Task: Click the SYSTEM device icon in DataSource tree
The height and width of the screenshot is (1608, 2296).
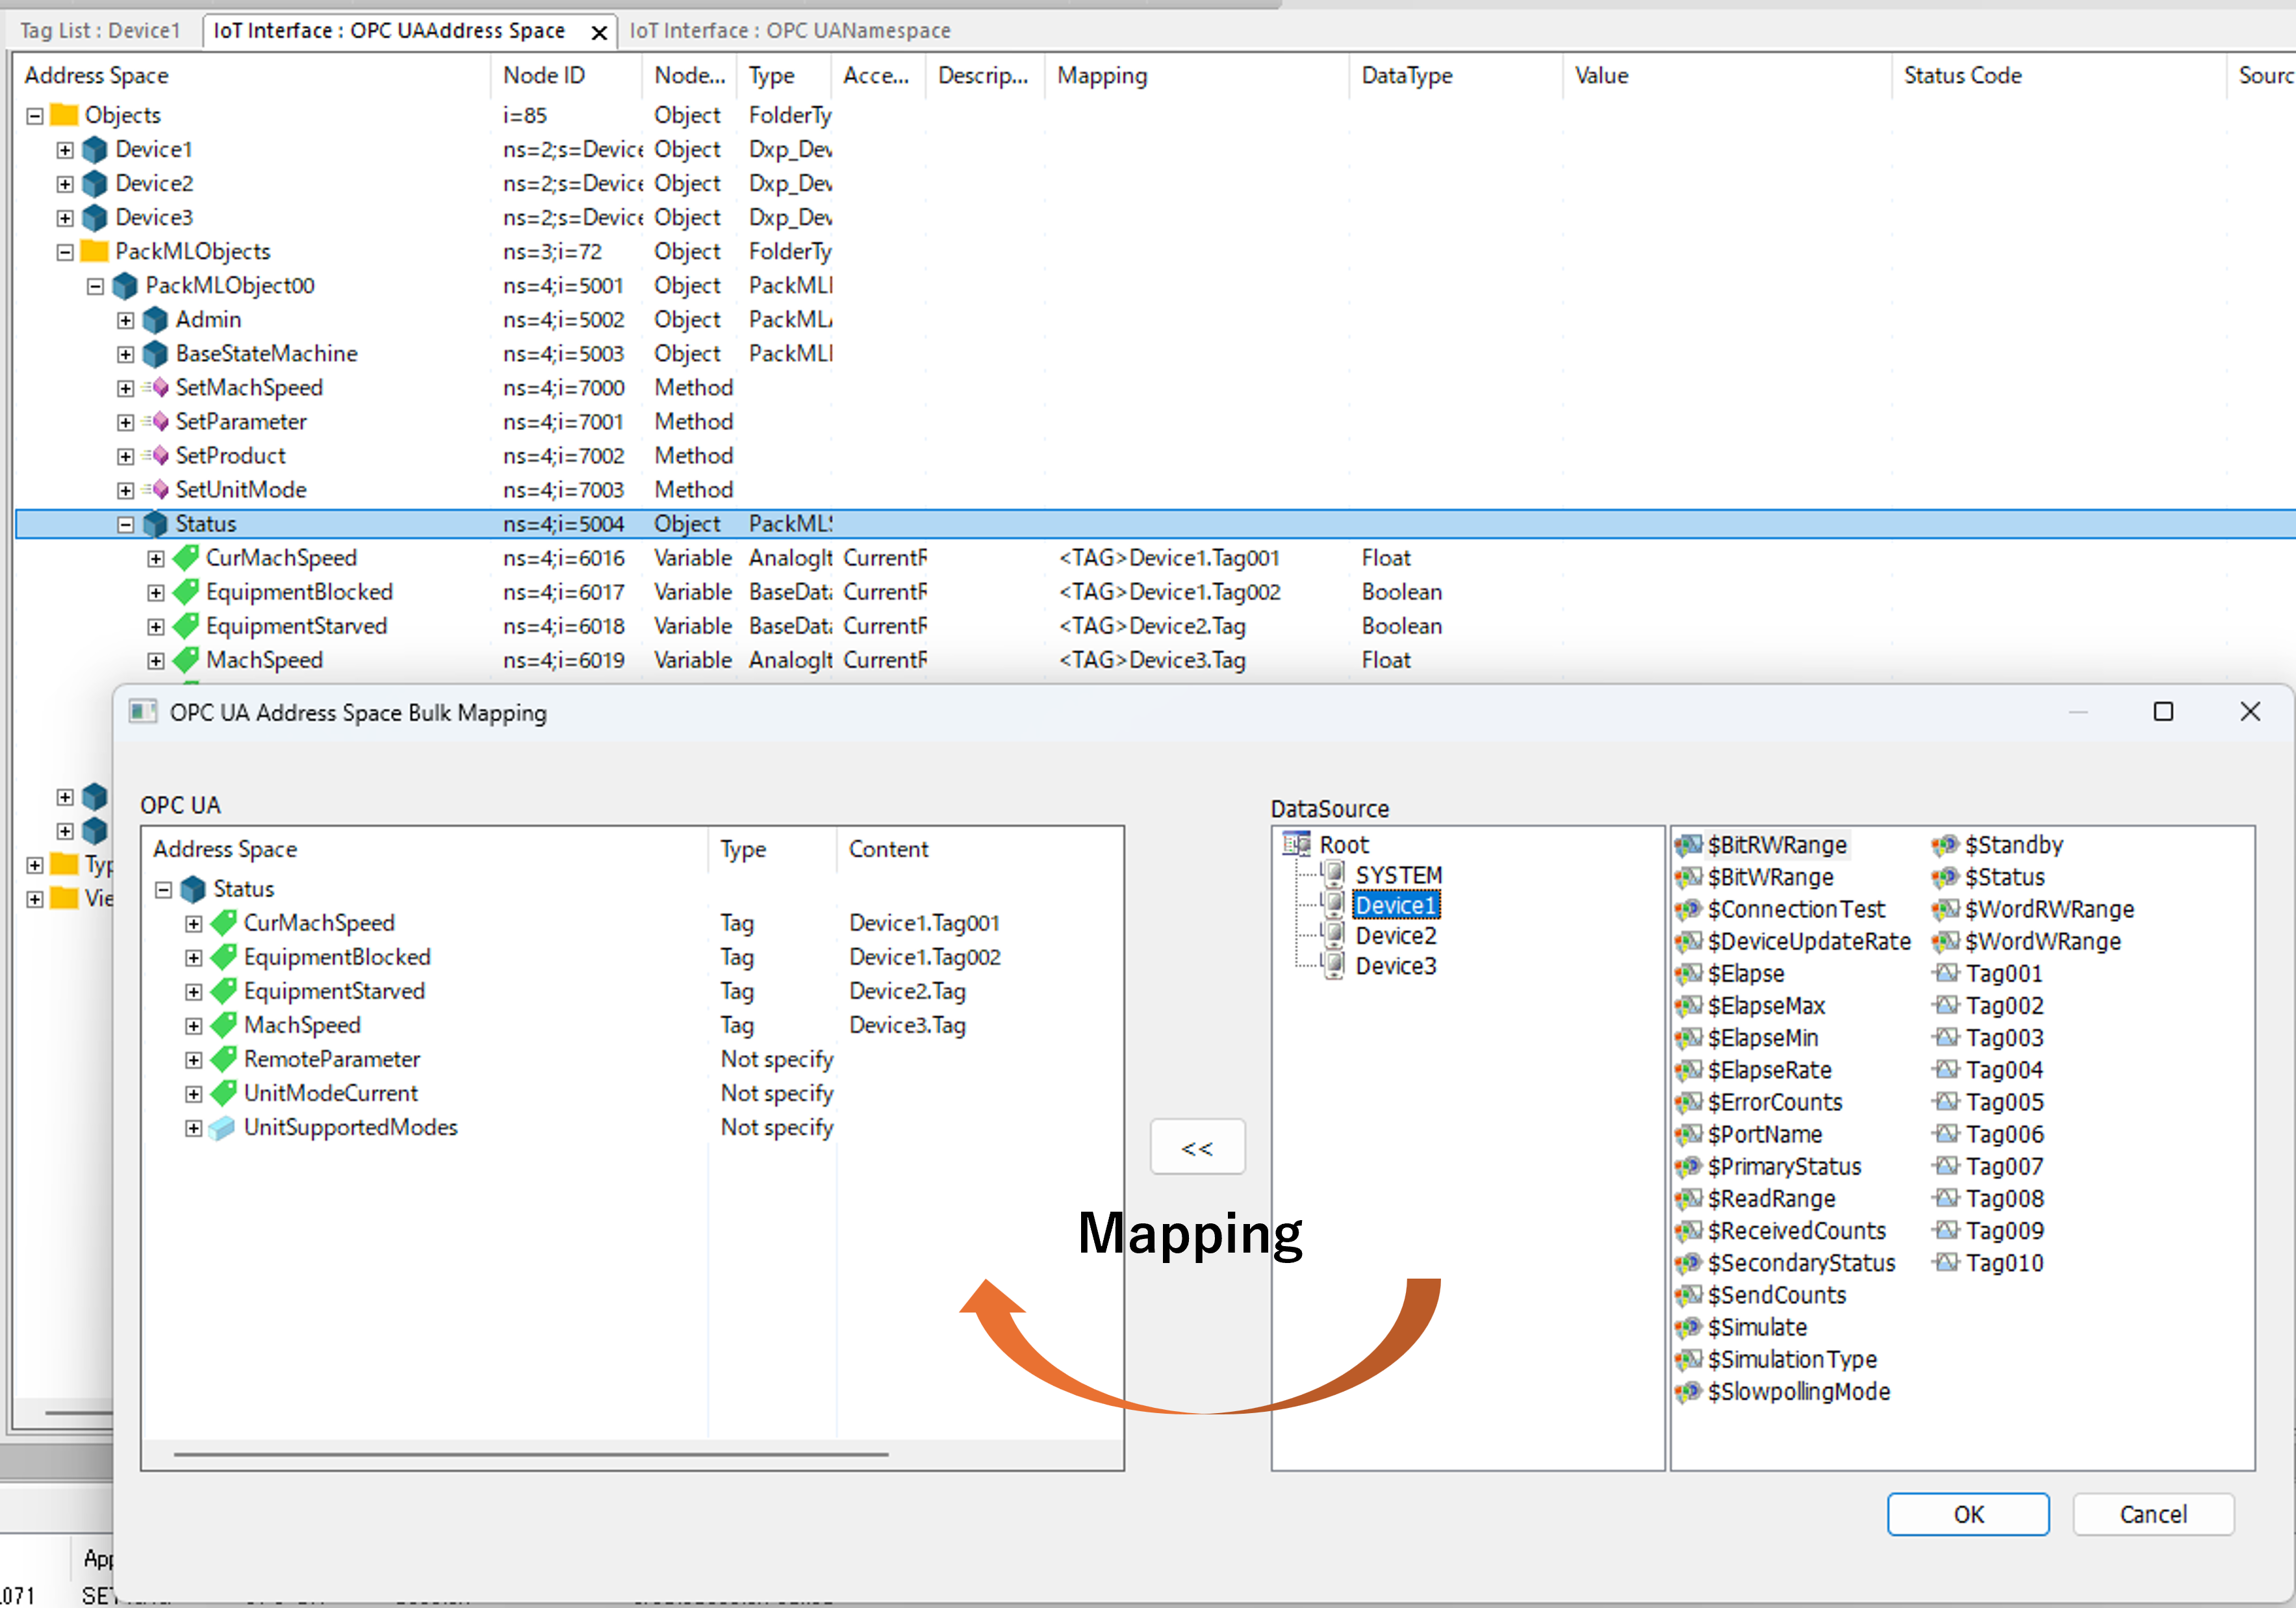Action: 1334,875
